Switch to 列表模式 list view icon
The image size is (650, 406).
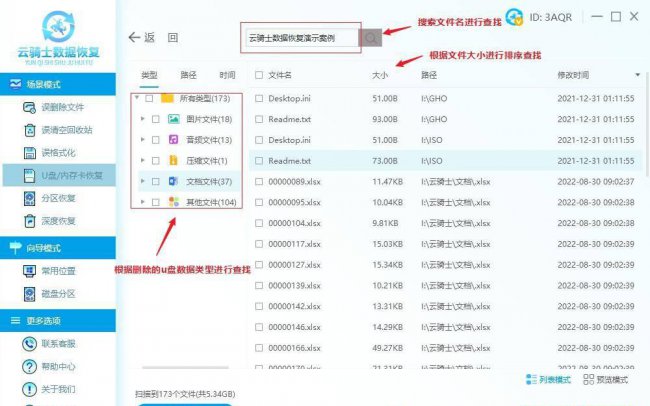(531, 379)
